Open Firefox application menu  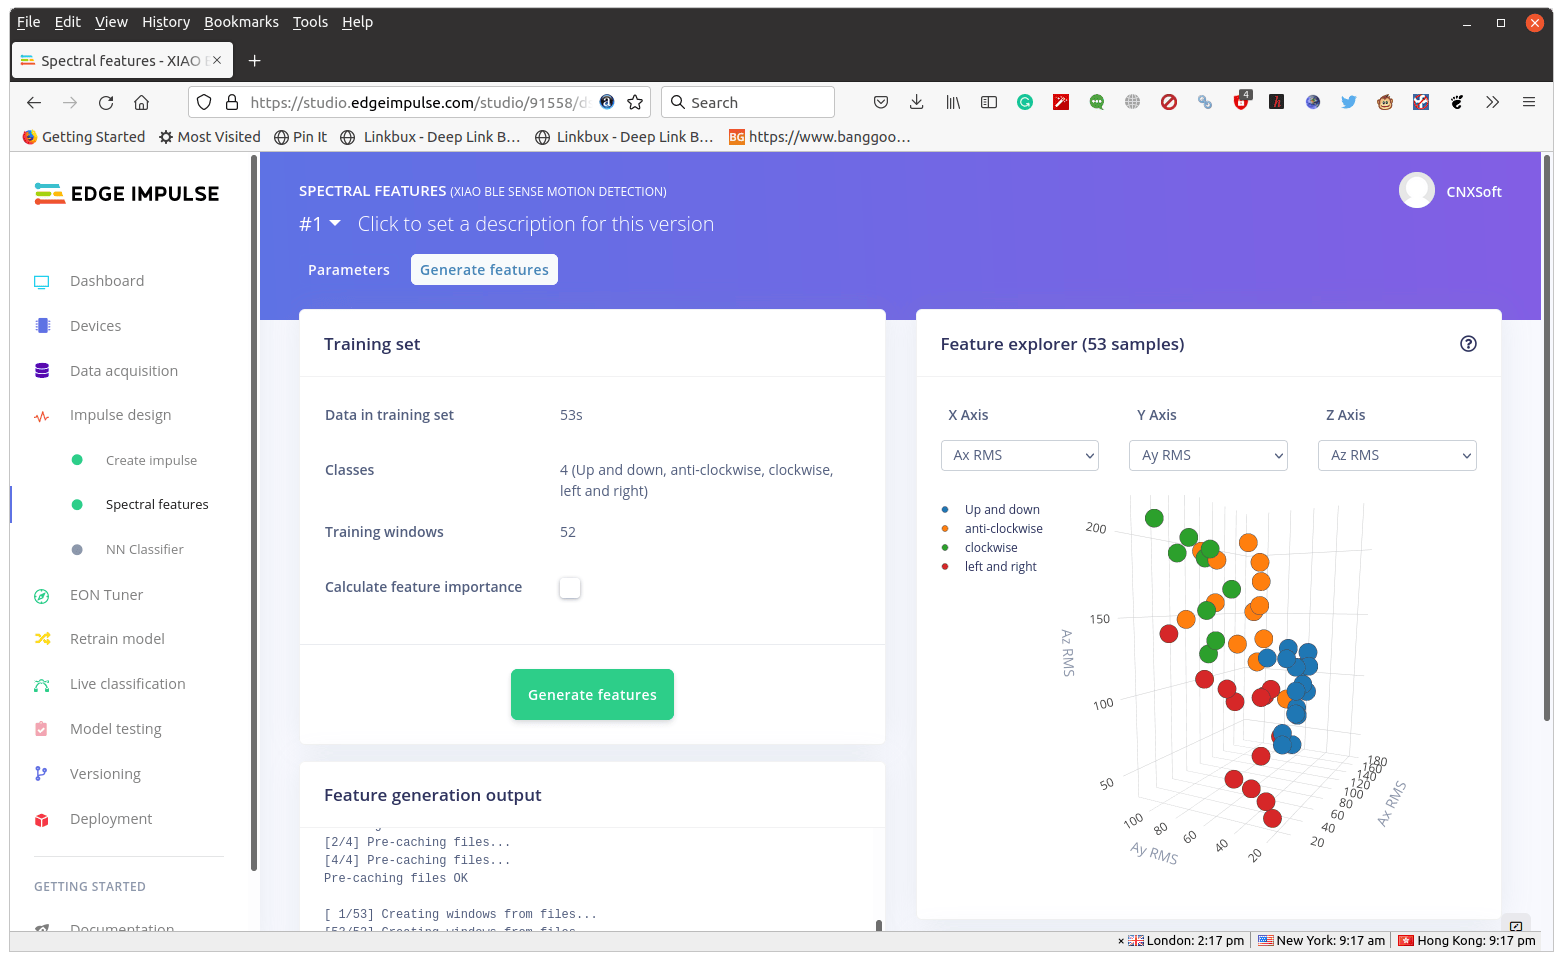1528,102
